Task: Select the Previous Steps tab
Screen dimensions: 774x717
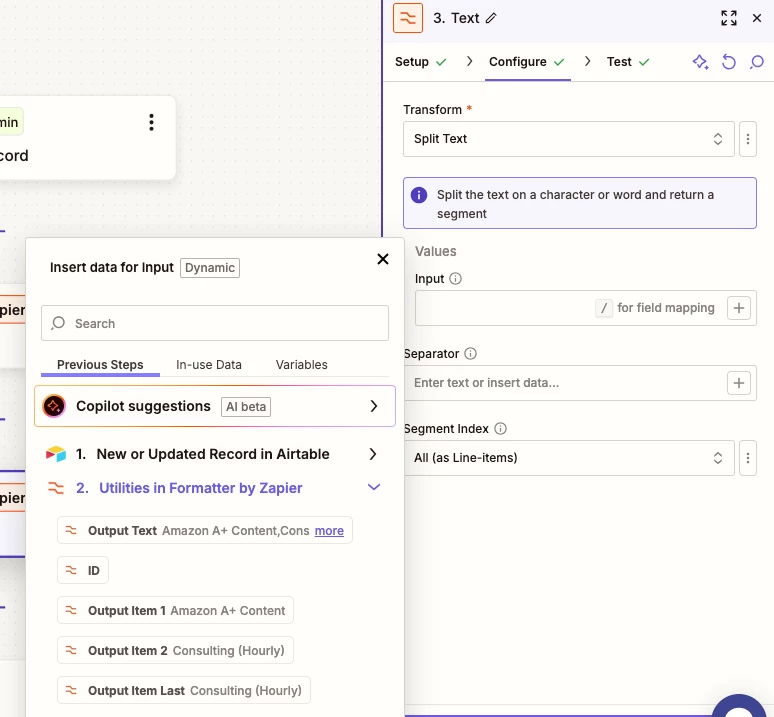Action: [x=100, y=365]
